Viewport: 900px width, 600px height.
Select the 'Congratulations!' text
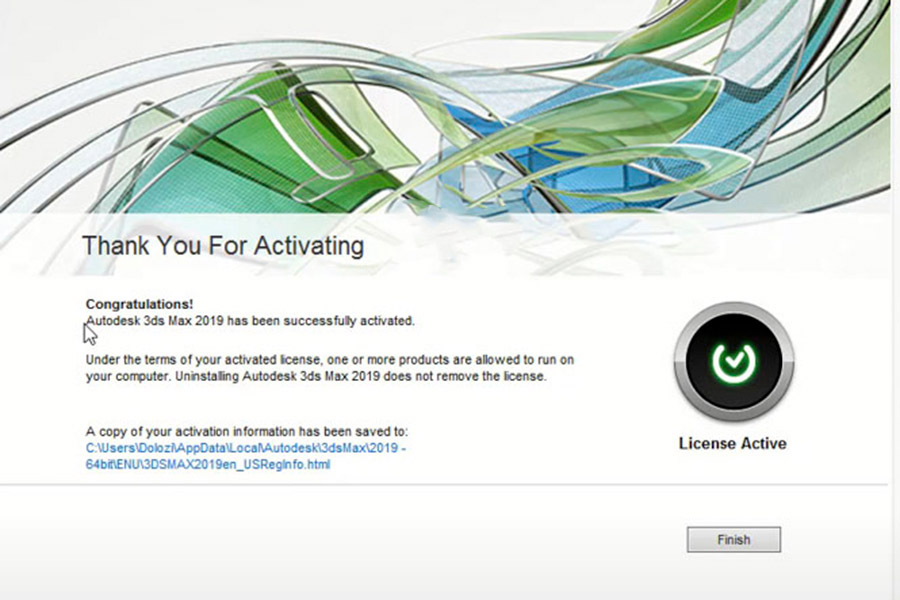139,304
